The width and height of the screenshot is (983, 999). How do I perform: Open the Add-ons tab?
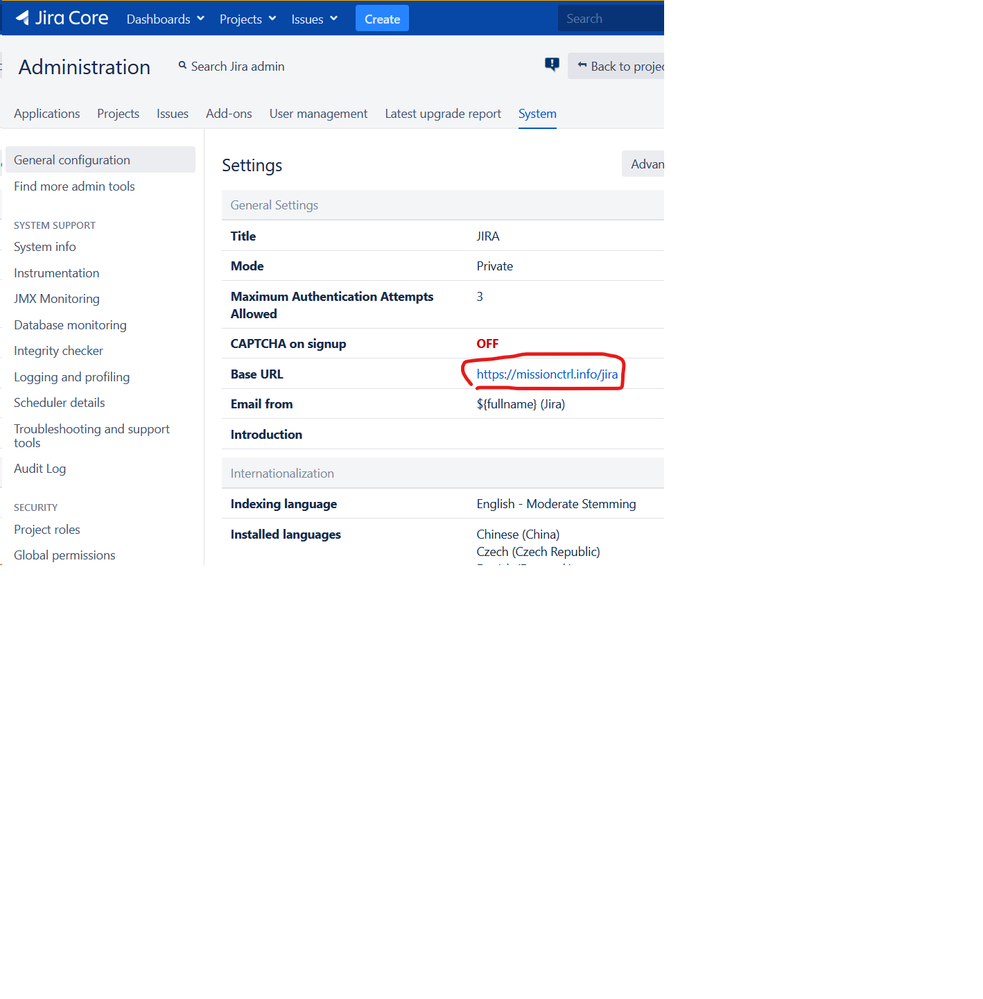point(229,113)
